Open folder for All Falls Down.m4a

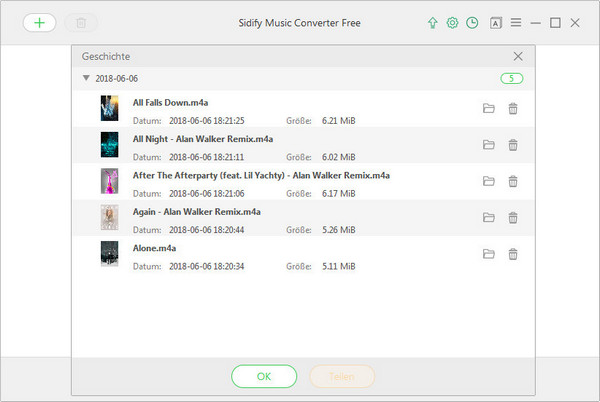[489, 108]
